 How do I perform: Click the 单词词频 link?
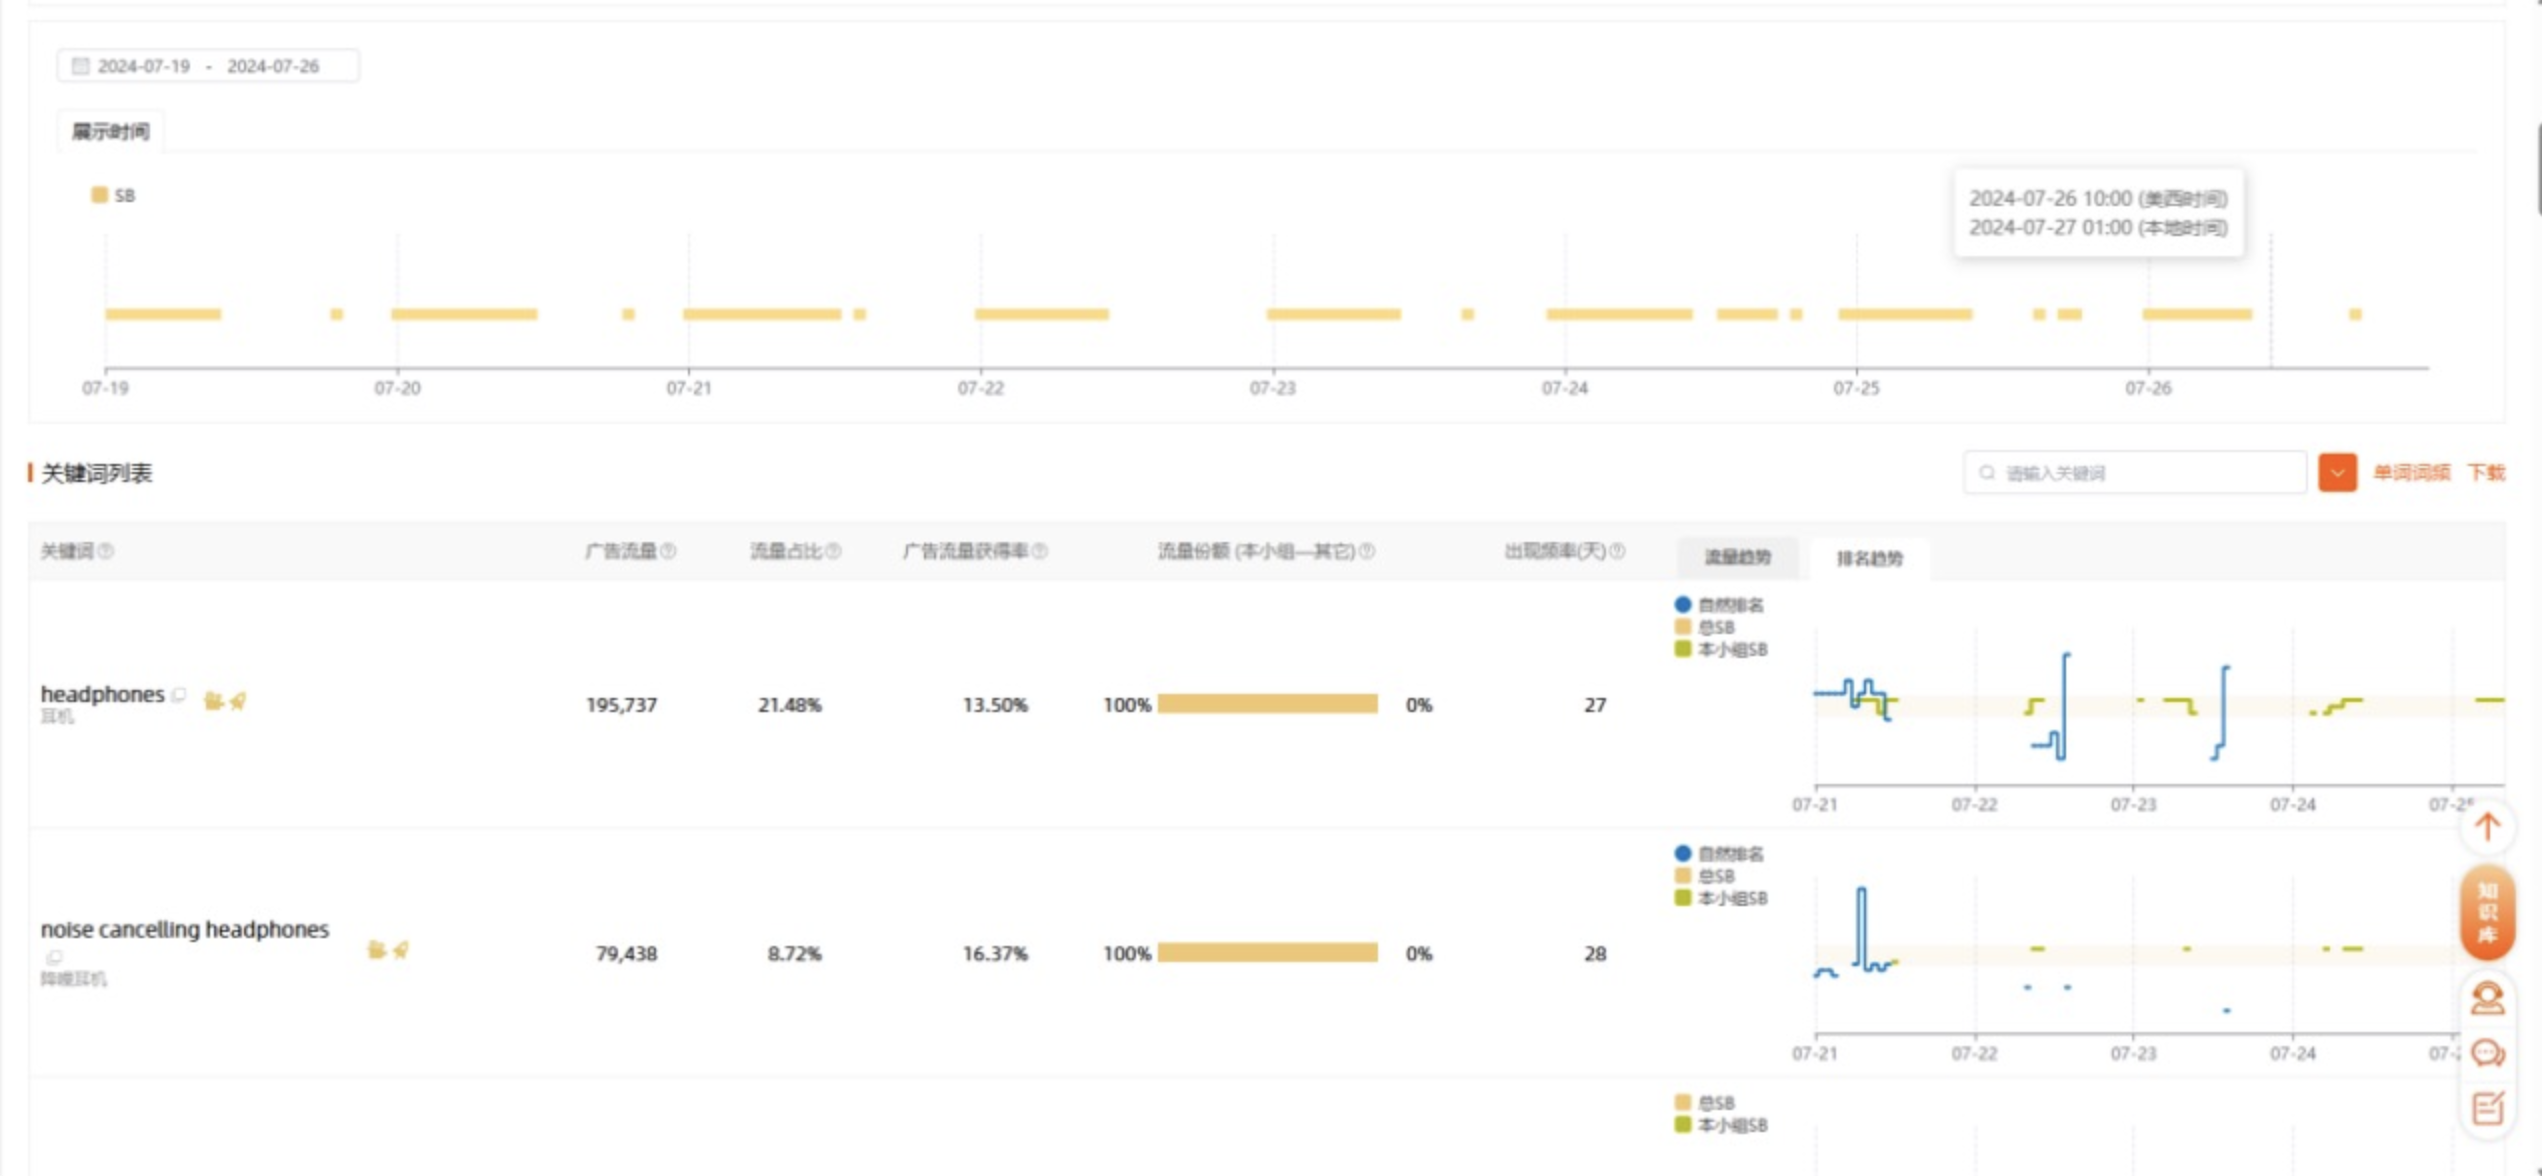tap(2411, 472)
